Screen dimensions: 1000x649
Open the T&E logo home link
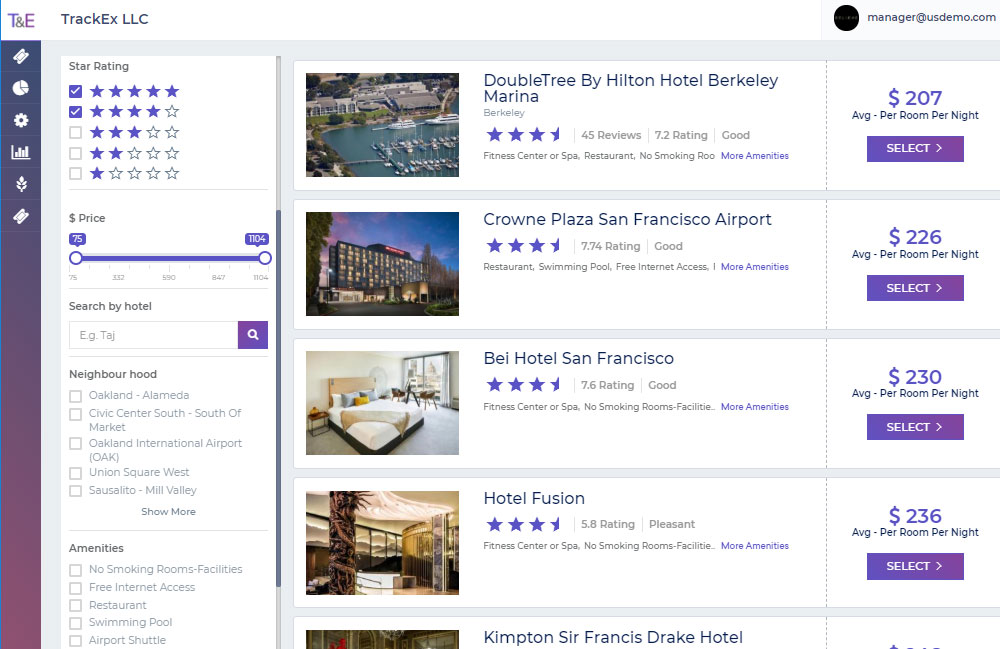(x=21, y=20)
